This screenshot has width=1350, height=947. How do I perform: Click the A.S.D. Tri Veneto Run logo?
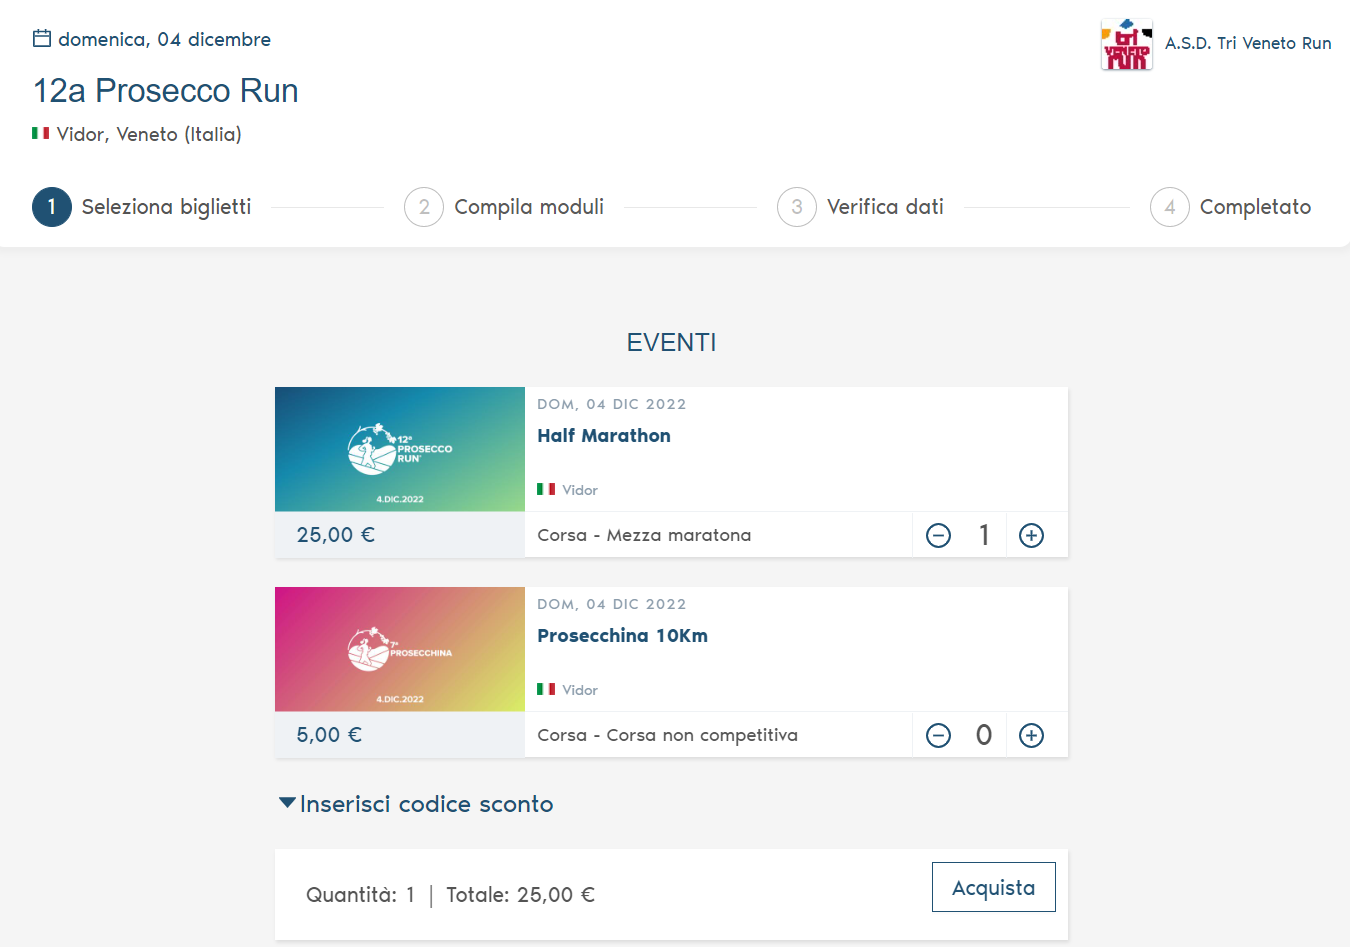pos(1126,45)
